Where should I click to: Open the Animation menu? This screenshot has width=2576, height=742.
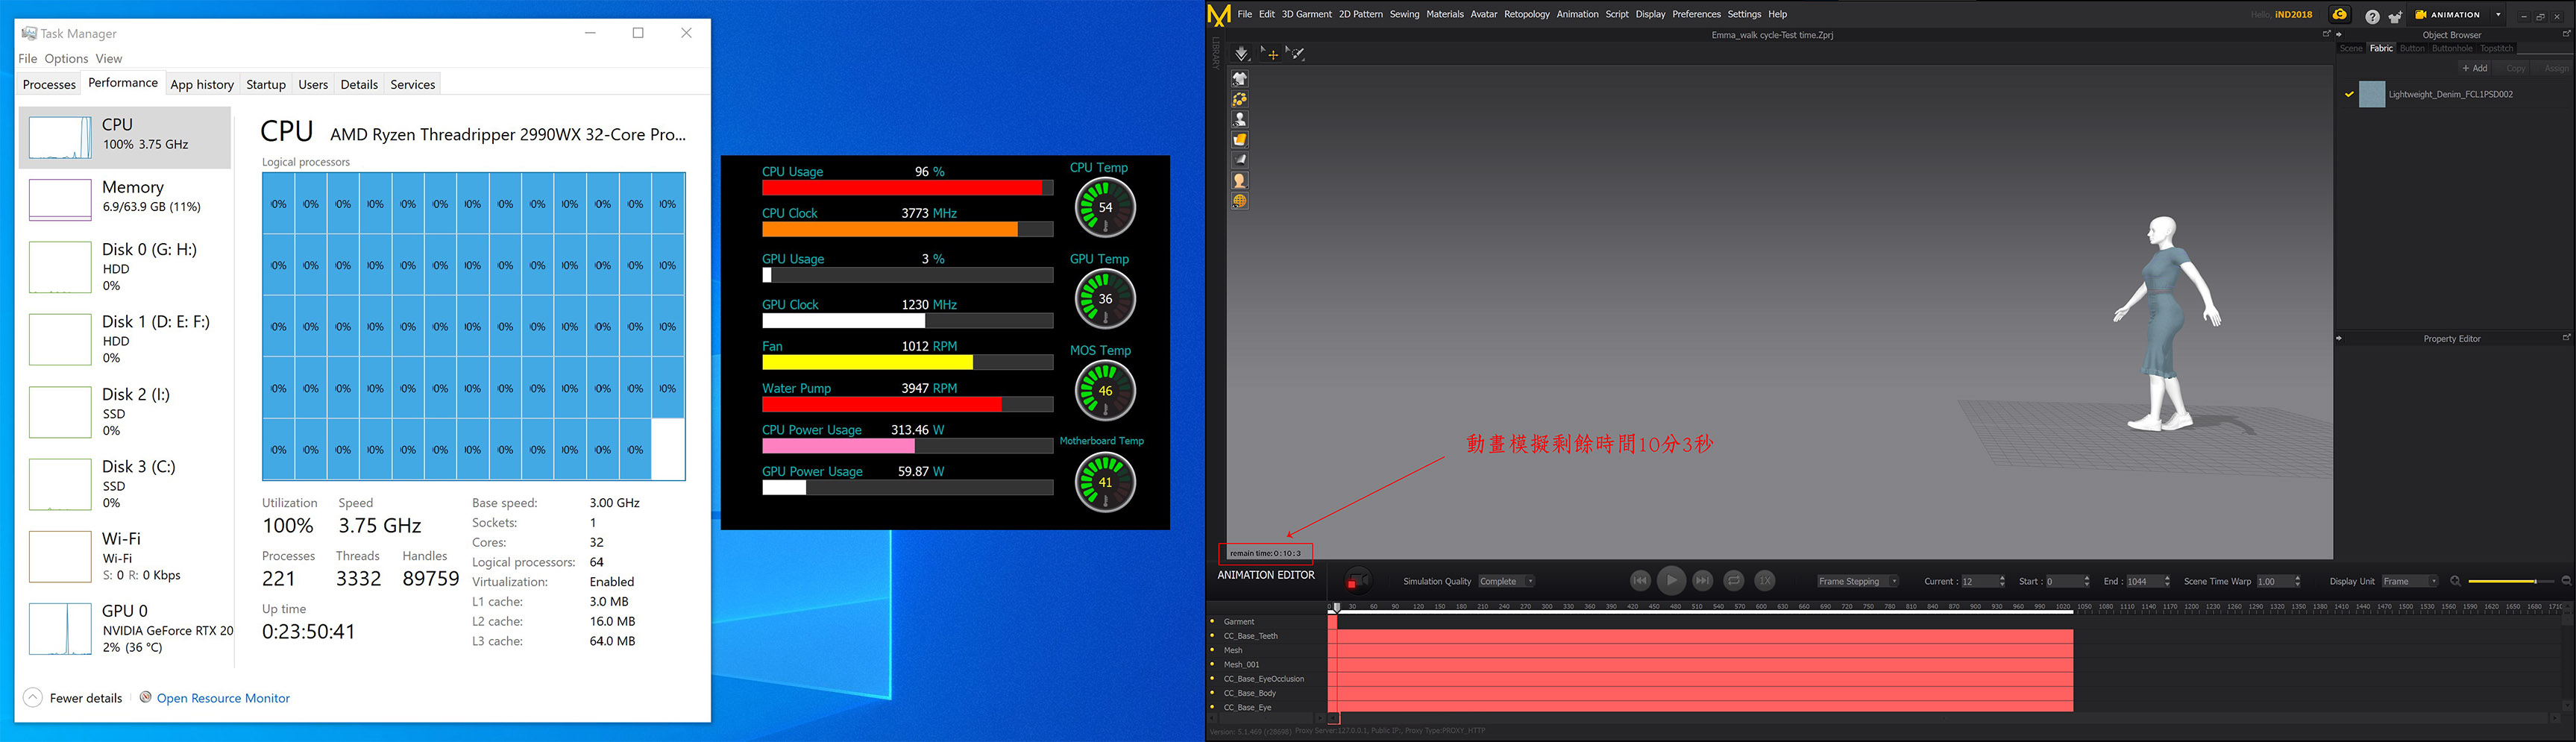pos(1577,14)
